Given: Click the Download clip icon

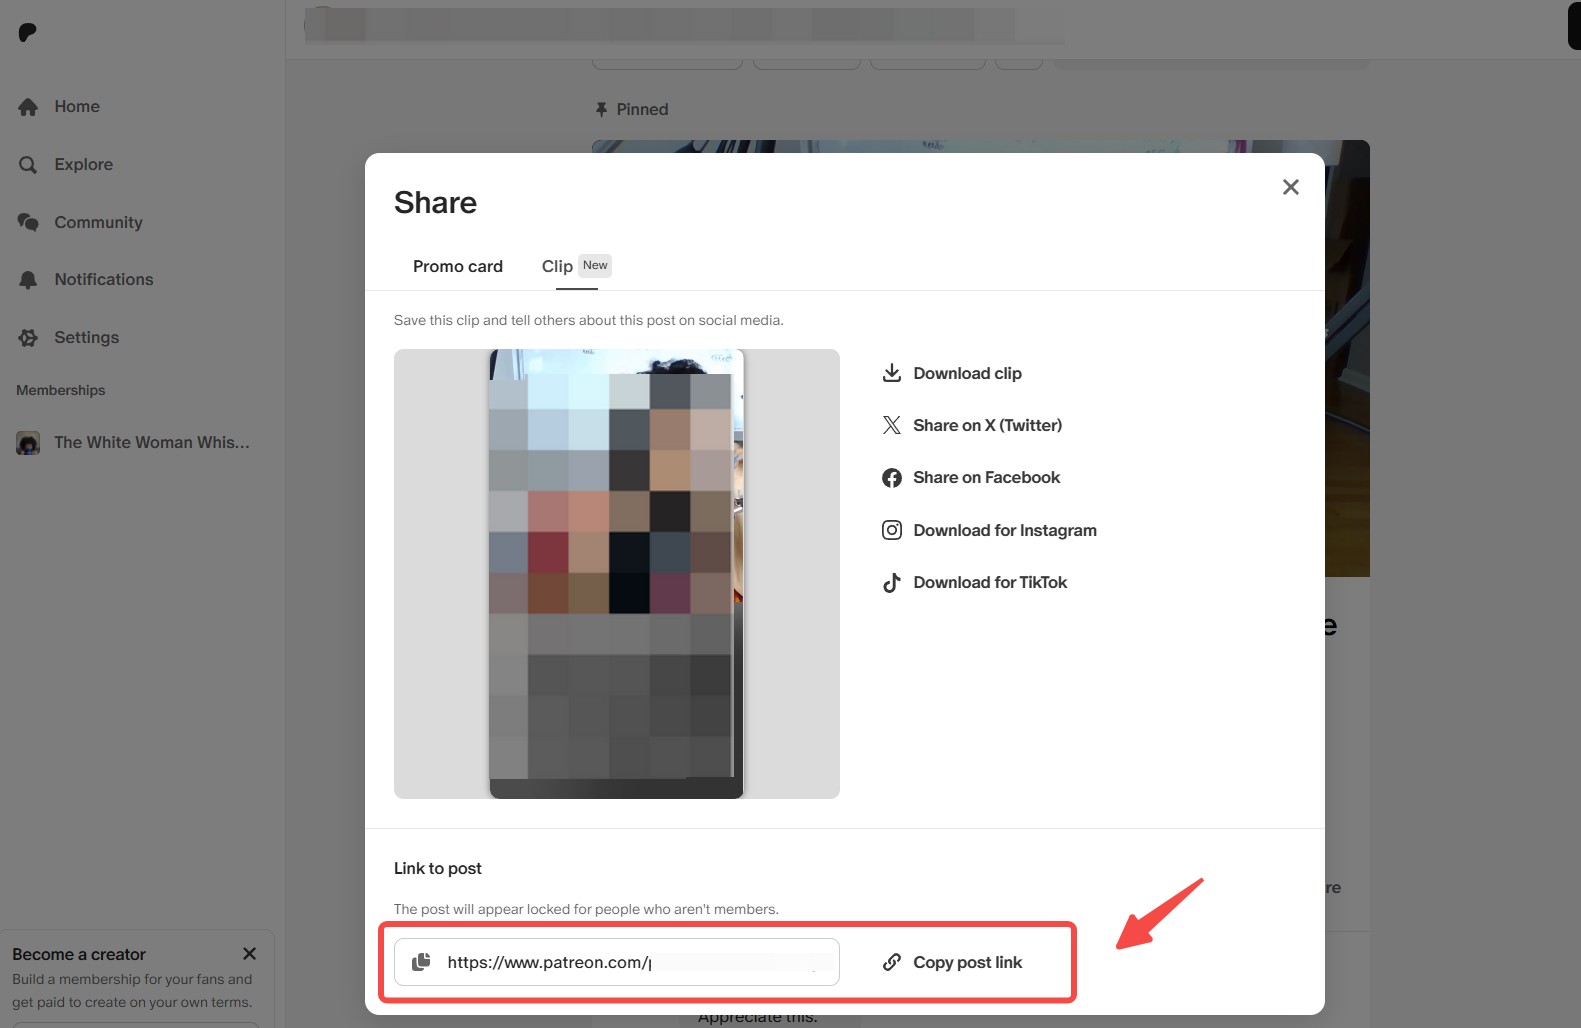Looking at the screenshot, I should point(892,373).
